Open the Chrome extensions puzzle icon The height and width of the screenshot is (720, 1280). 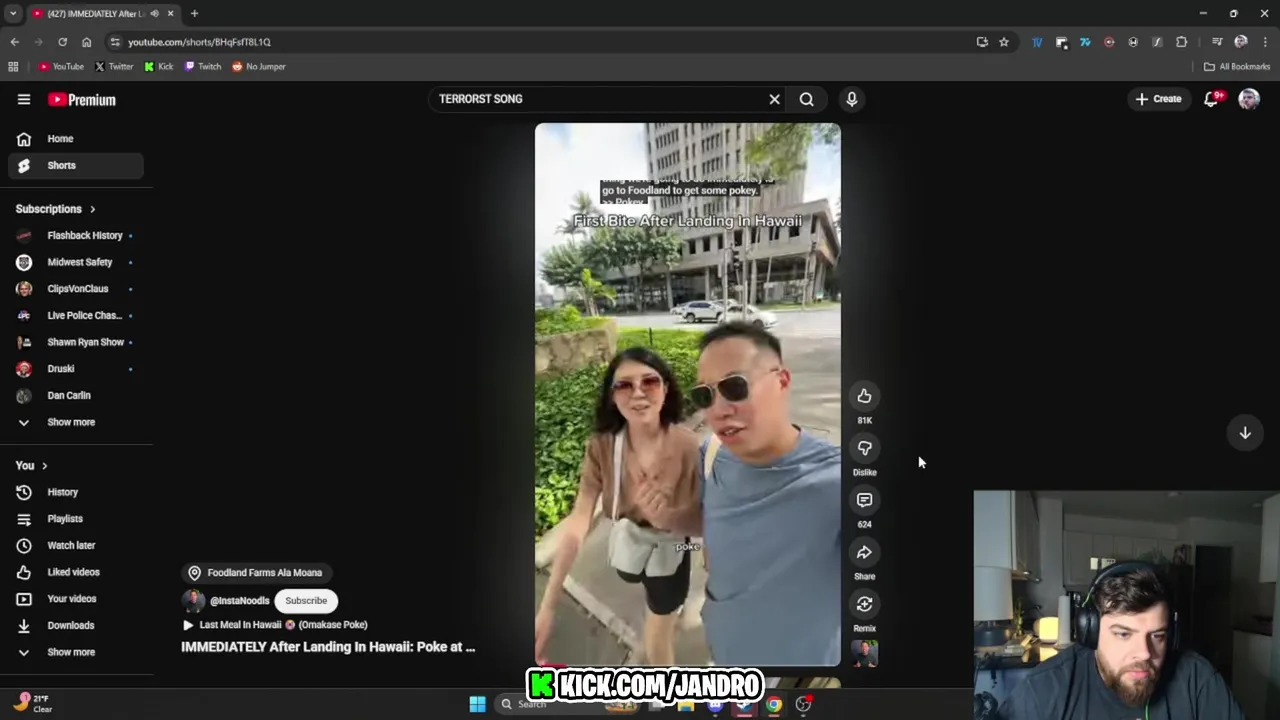tap(1181, 42)
